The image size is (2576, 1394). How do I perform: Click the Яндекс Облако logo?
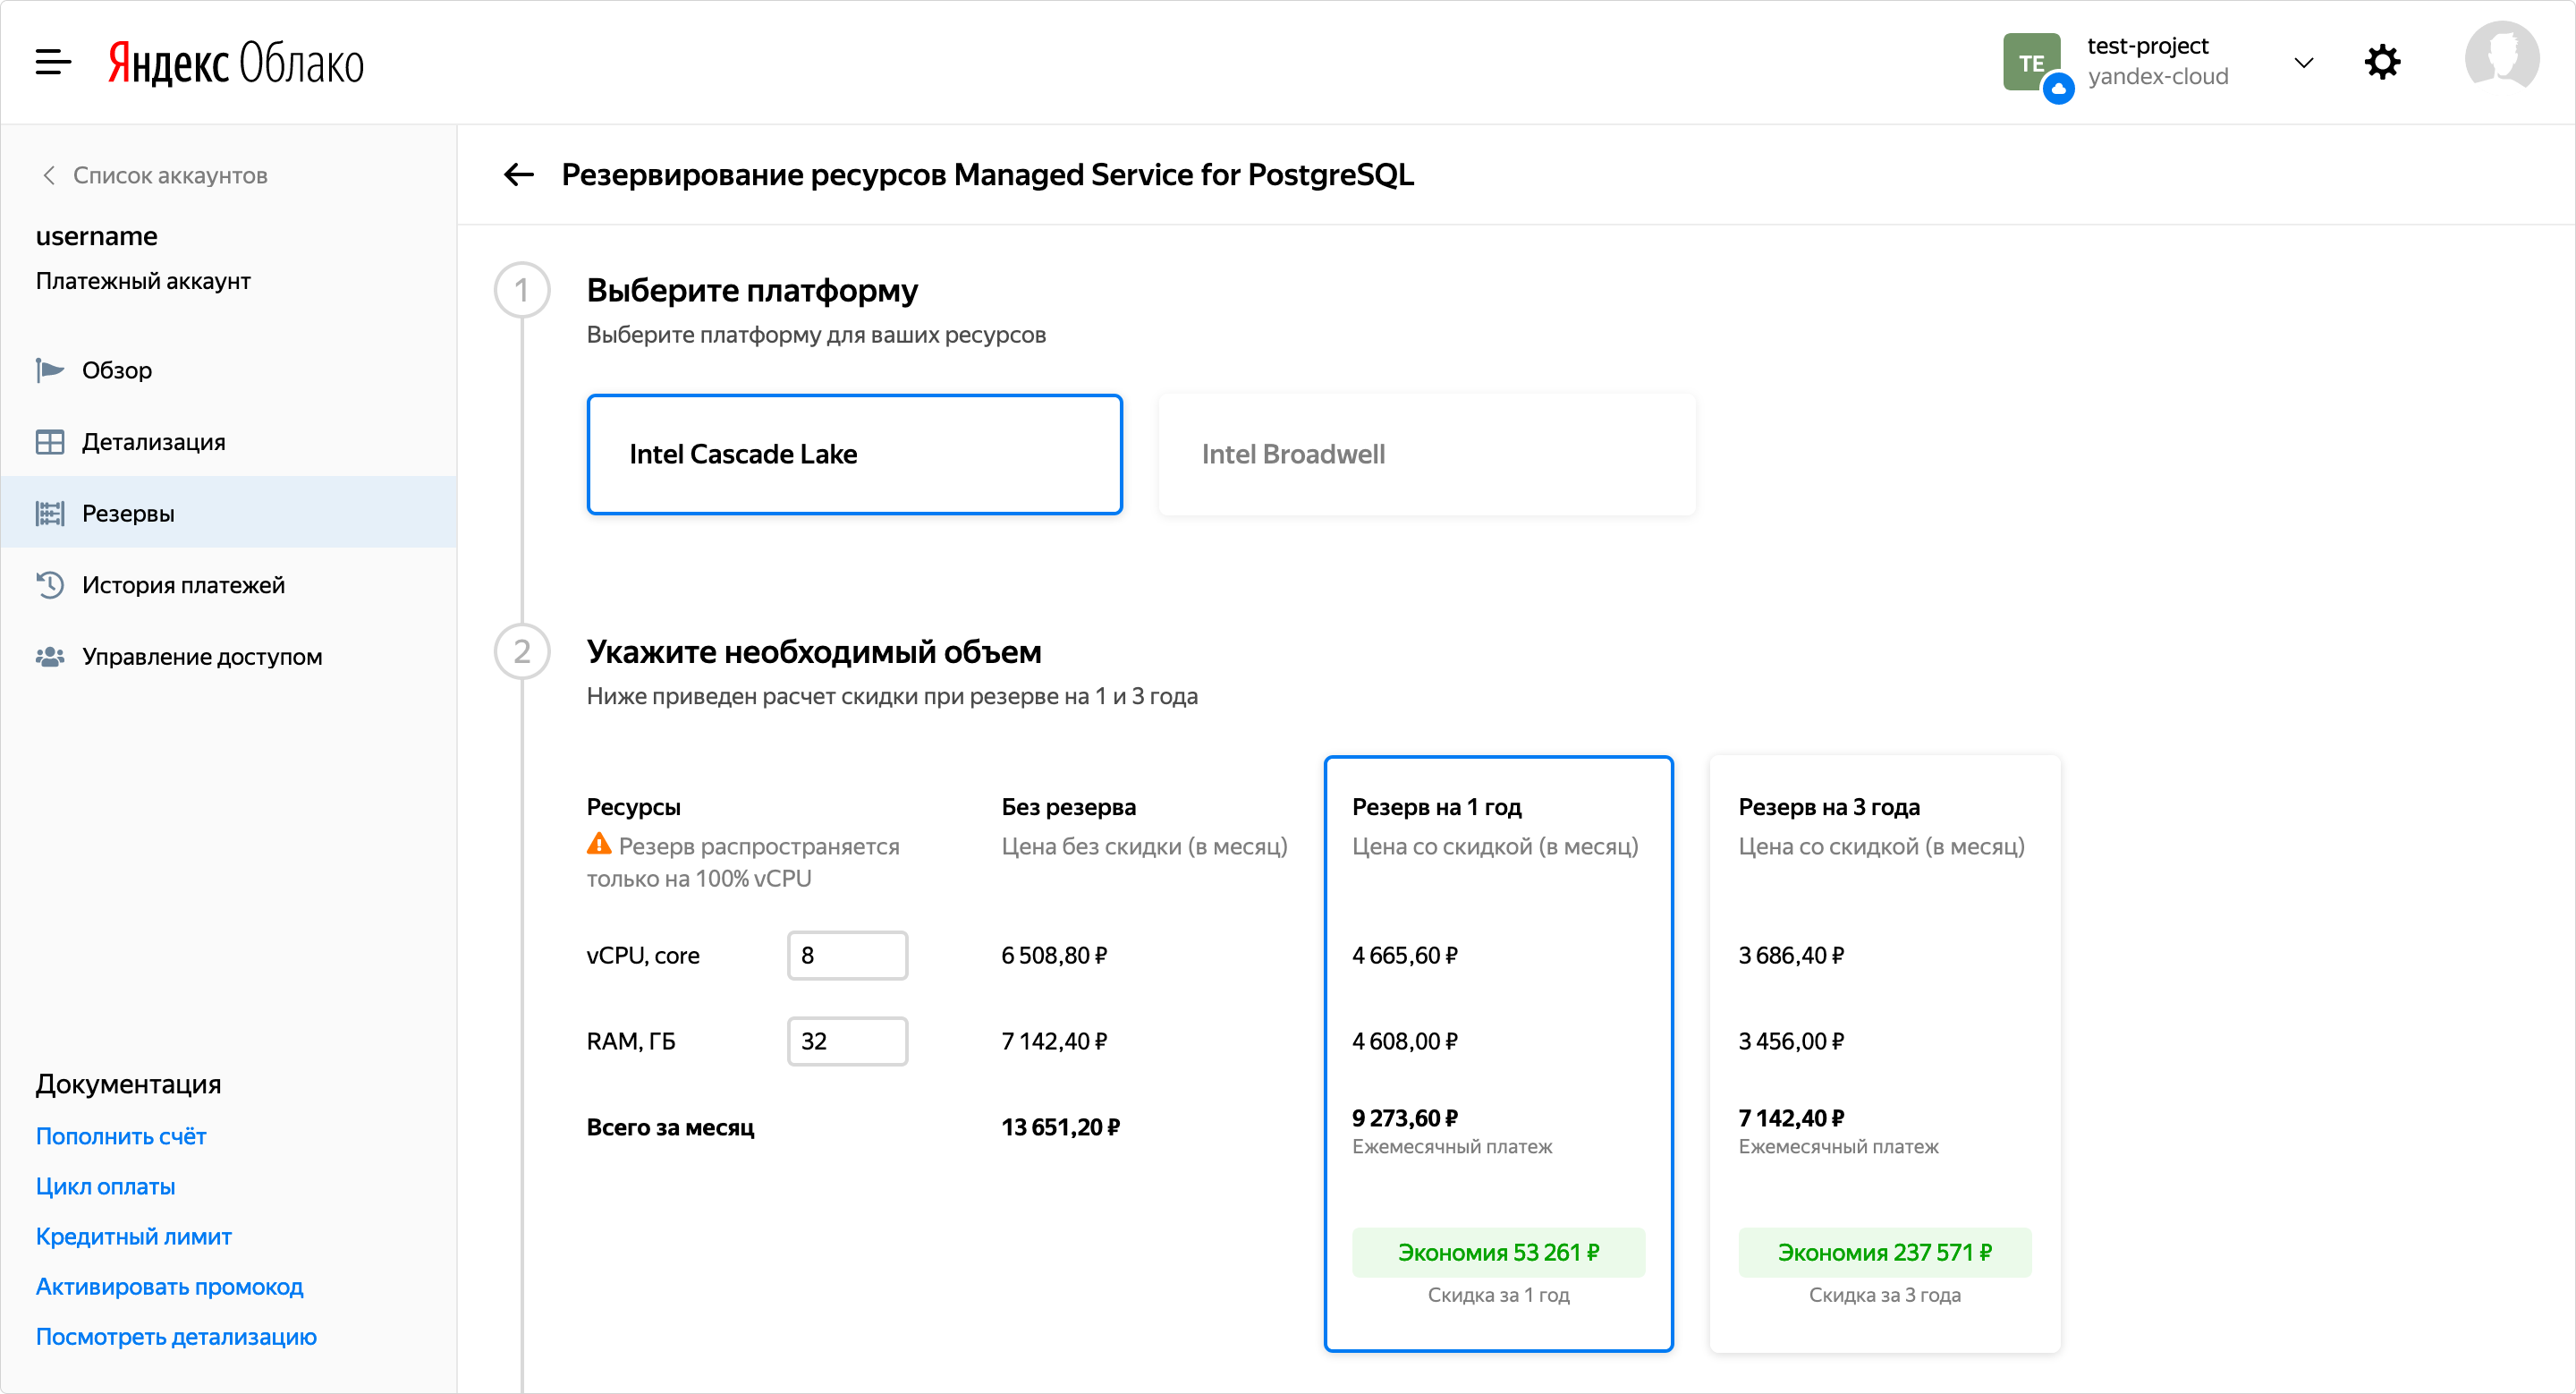[236, 63]
